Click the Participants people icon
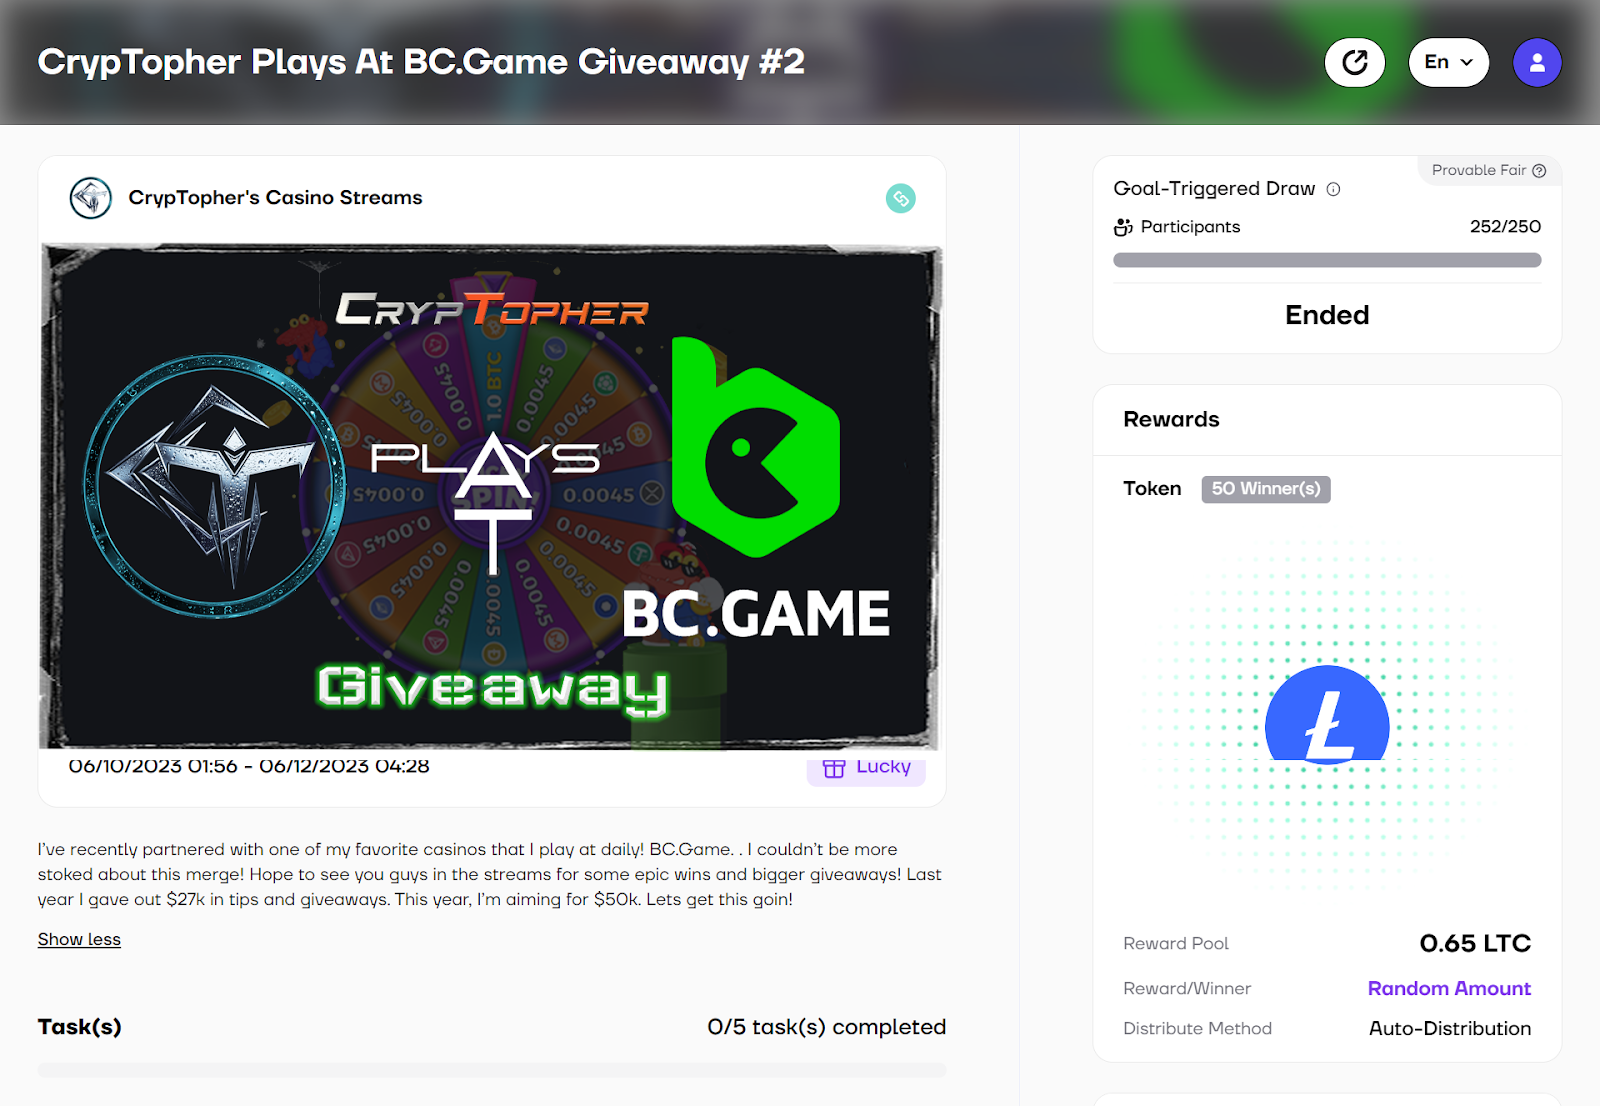 [x=1123, y=227]
